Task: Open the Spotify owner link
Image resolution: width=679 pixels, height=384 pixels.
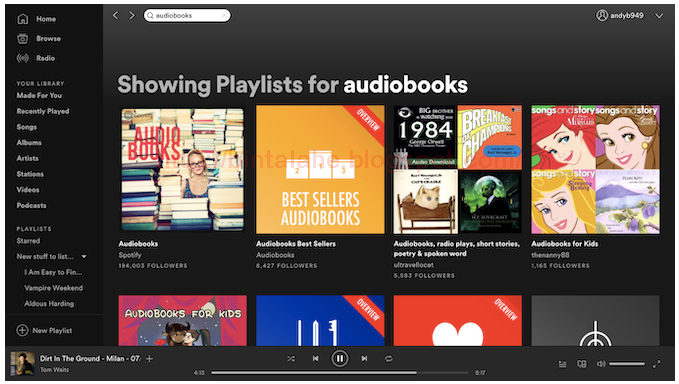Action: [x=130, y=255]
